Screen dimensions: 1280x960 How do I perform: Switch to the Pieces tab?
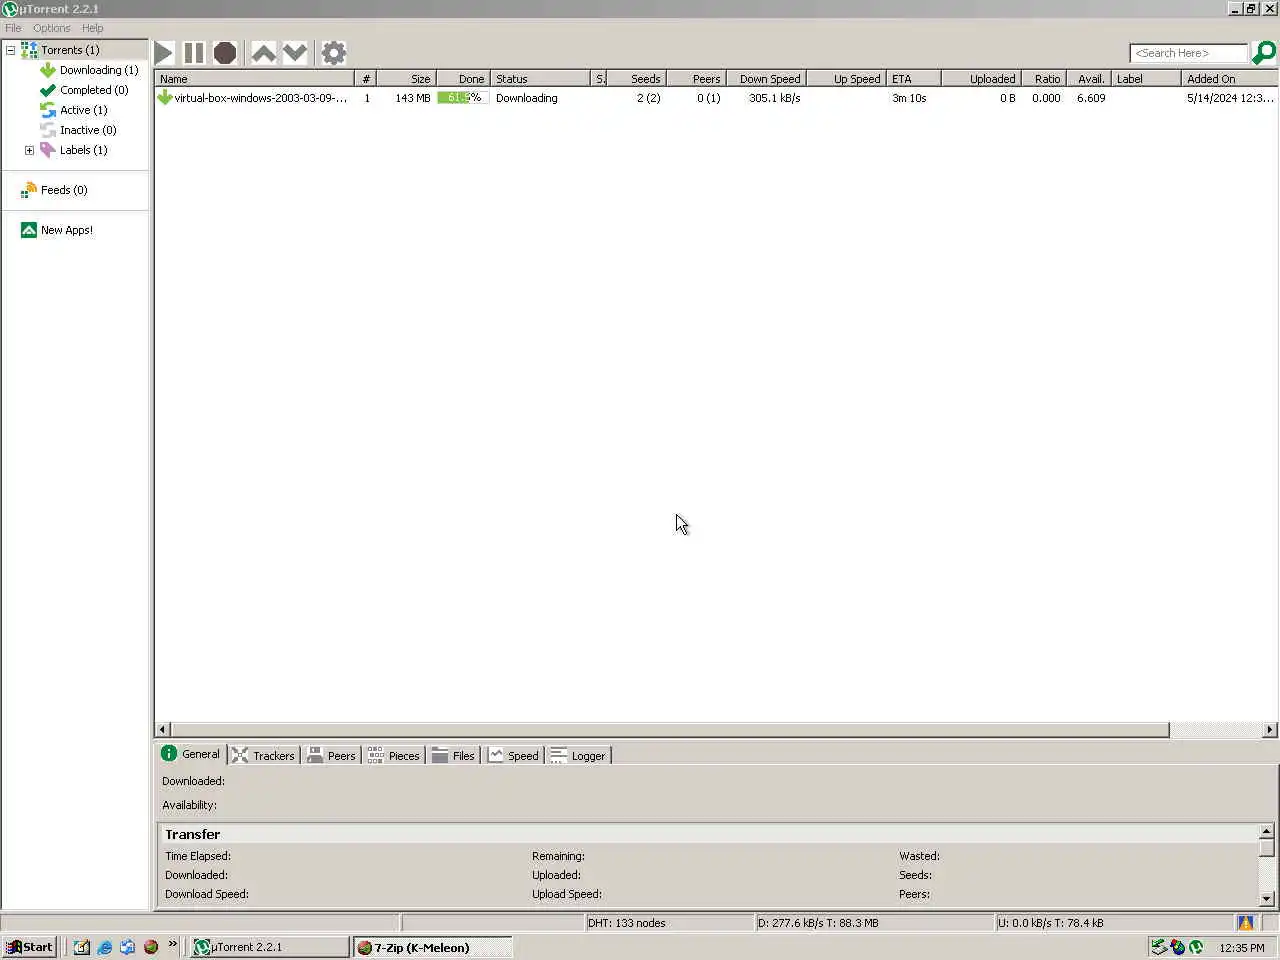[x=394, y=755]
